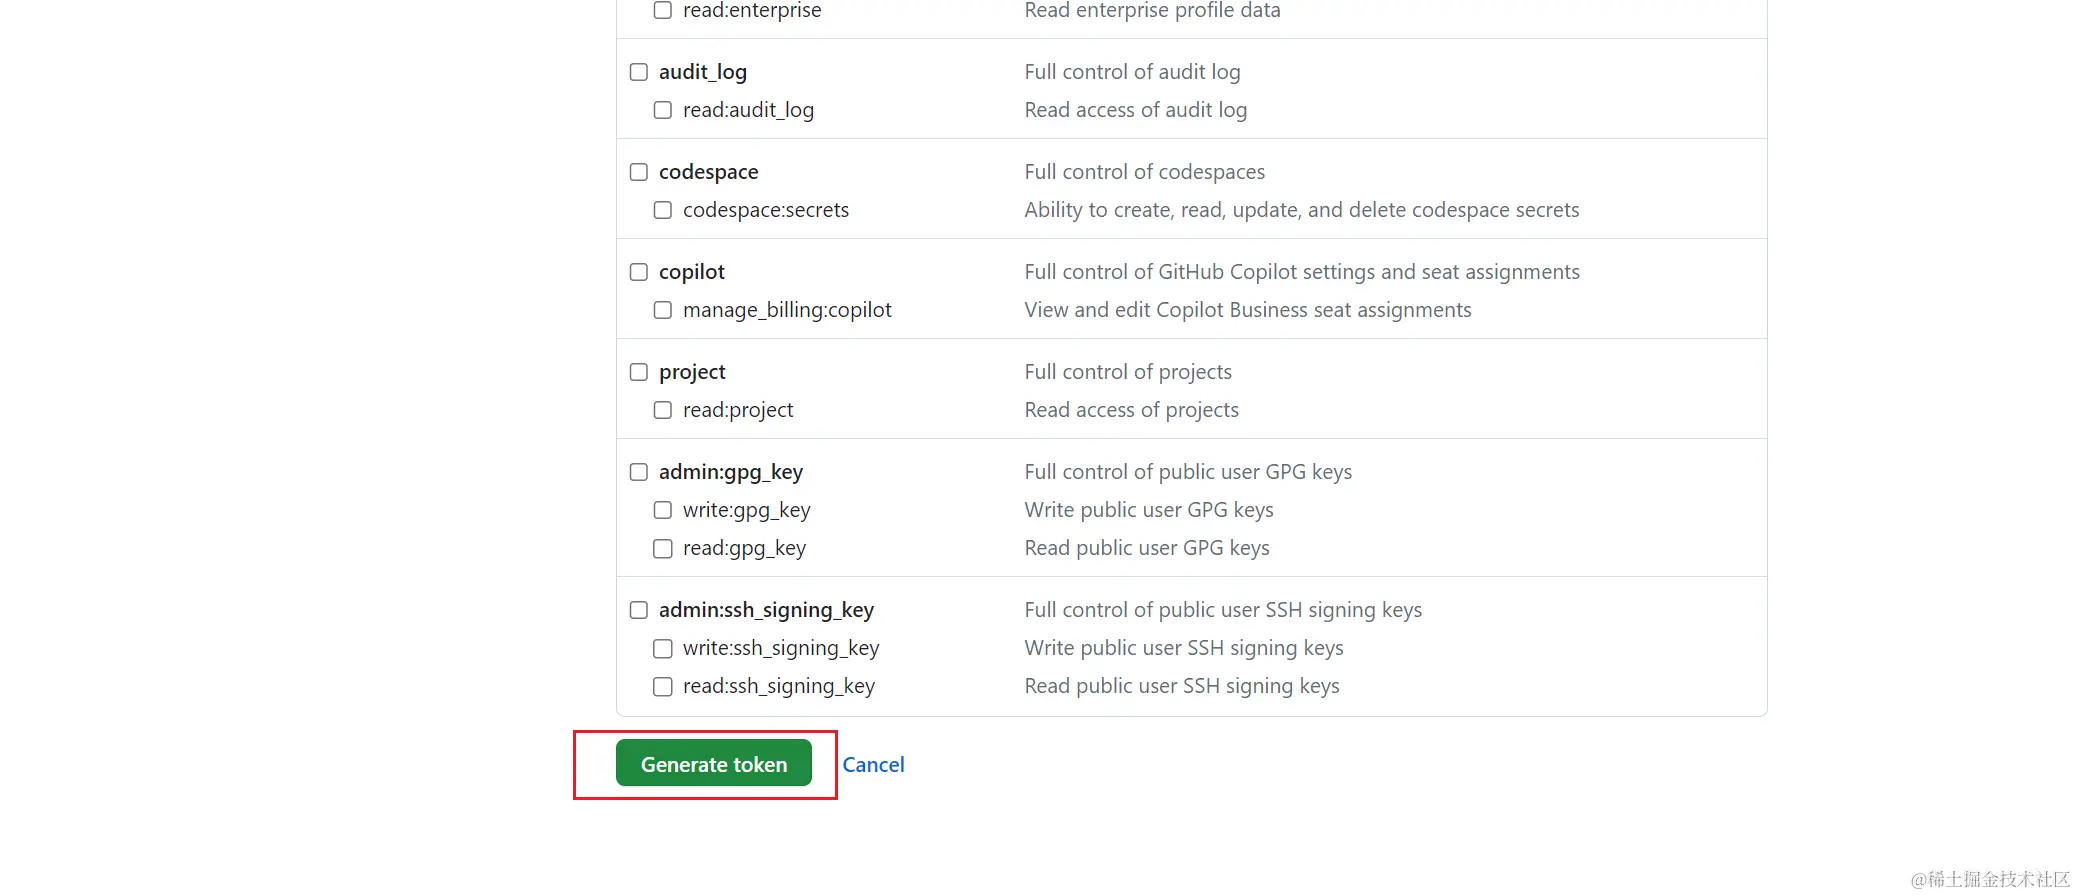The image size is (2077, 896).
Task: Check manage_billing:copilot scope
Action: (x=663, y=310)
